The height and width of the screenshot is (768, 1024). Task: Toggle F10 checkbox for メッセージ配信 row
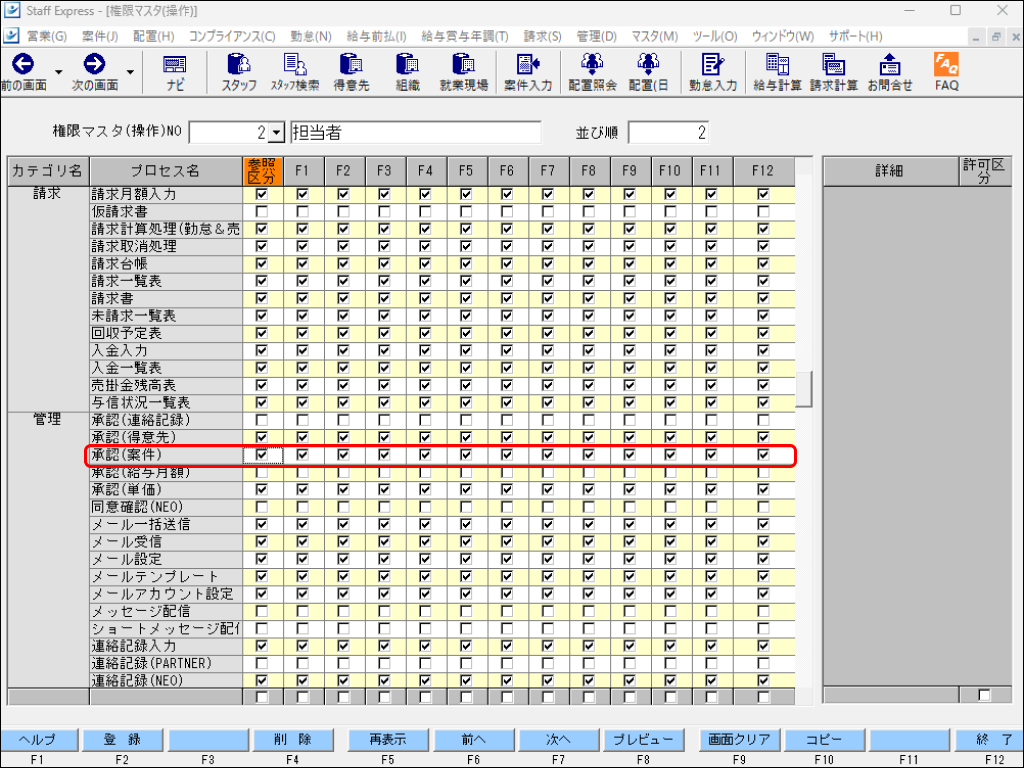(x=670, y=611)
